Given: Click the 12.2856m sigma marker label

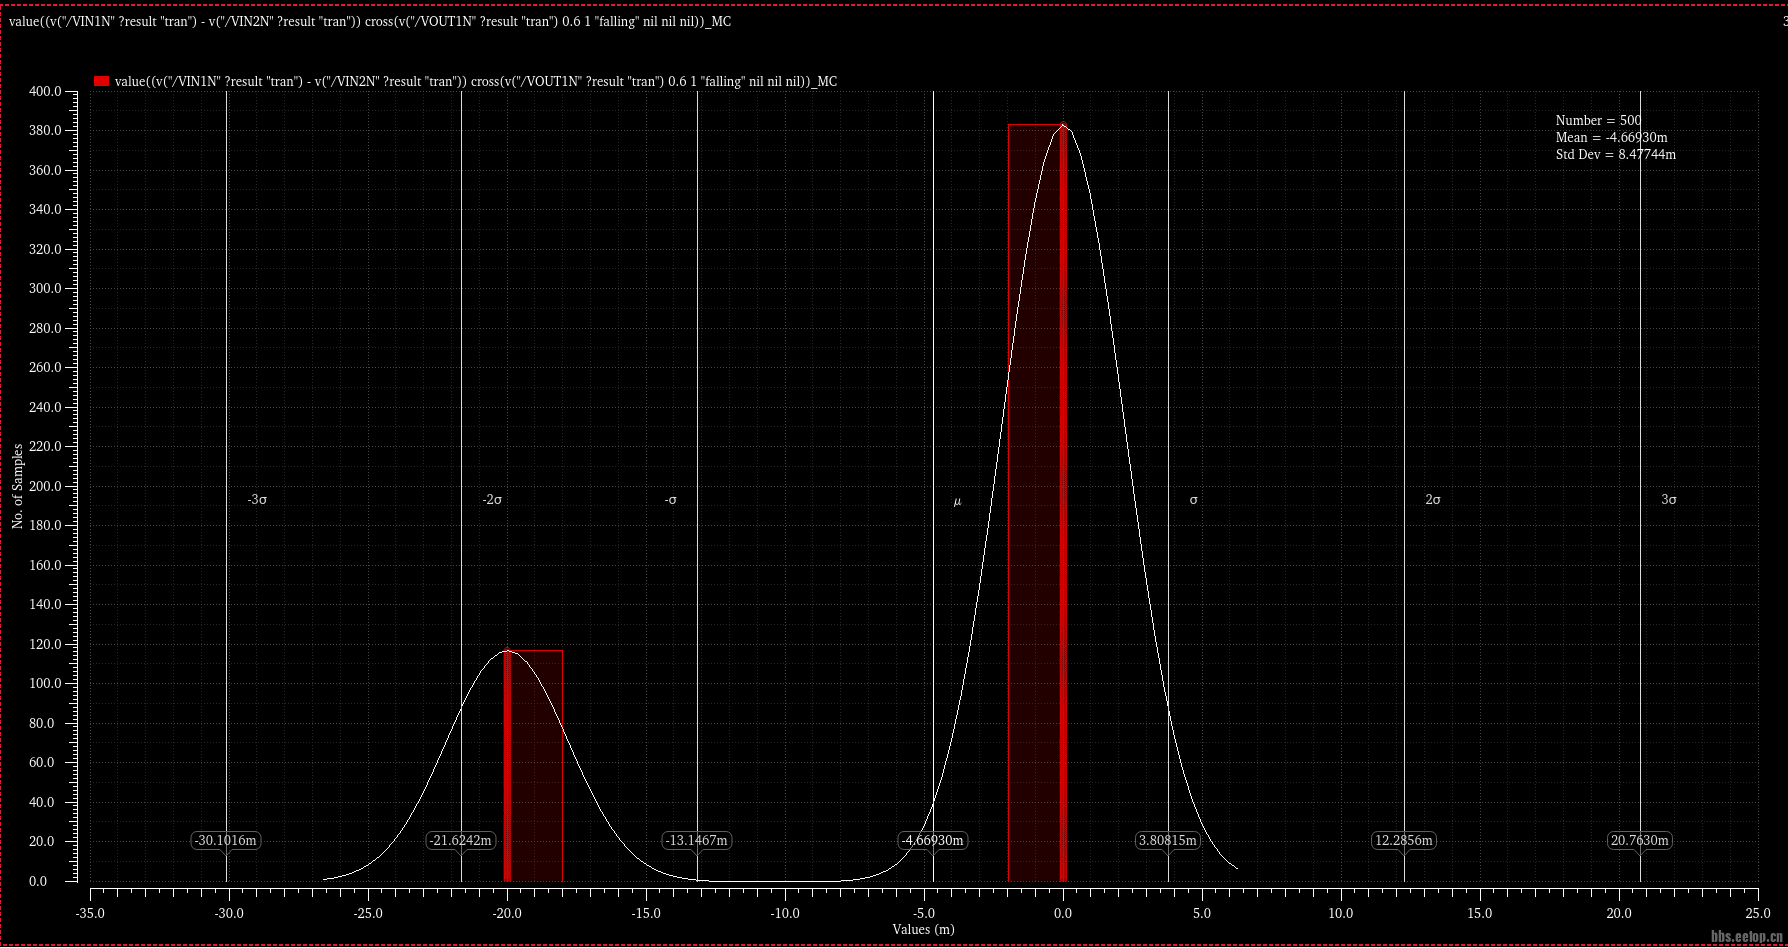Looking at the screenshot, I should [1404, 840].
